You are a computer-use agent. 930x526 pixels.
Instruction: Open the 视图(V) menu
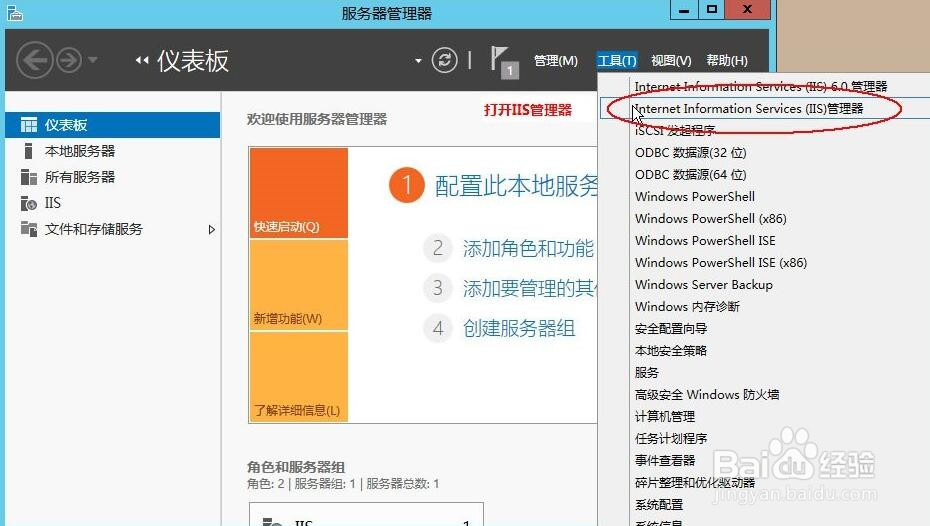[x=671, y=60]
